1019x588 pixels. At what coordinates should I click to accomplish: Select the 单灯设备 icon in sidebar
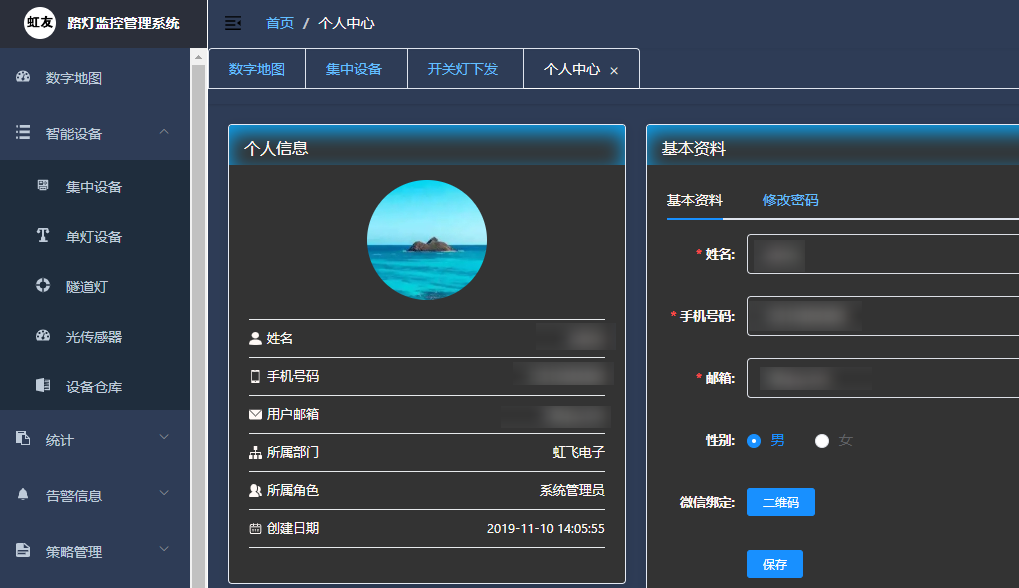pyautogui.click(x=43, y=236)
